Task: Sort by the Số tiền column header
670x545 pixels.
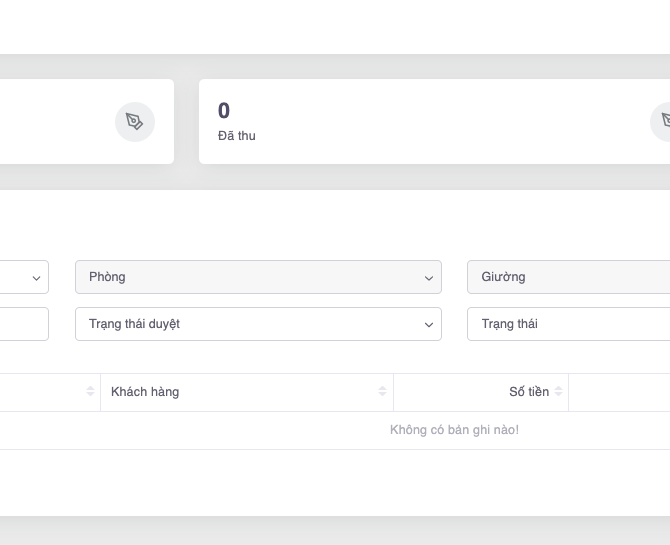Action: click(528, 392)
